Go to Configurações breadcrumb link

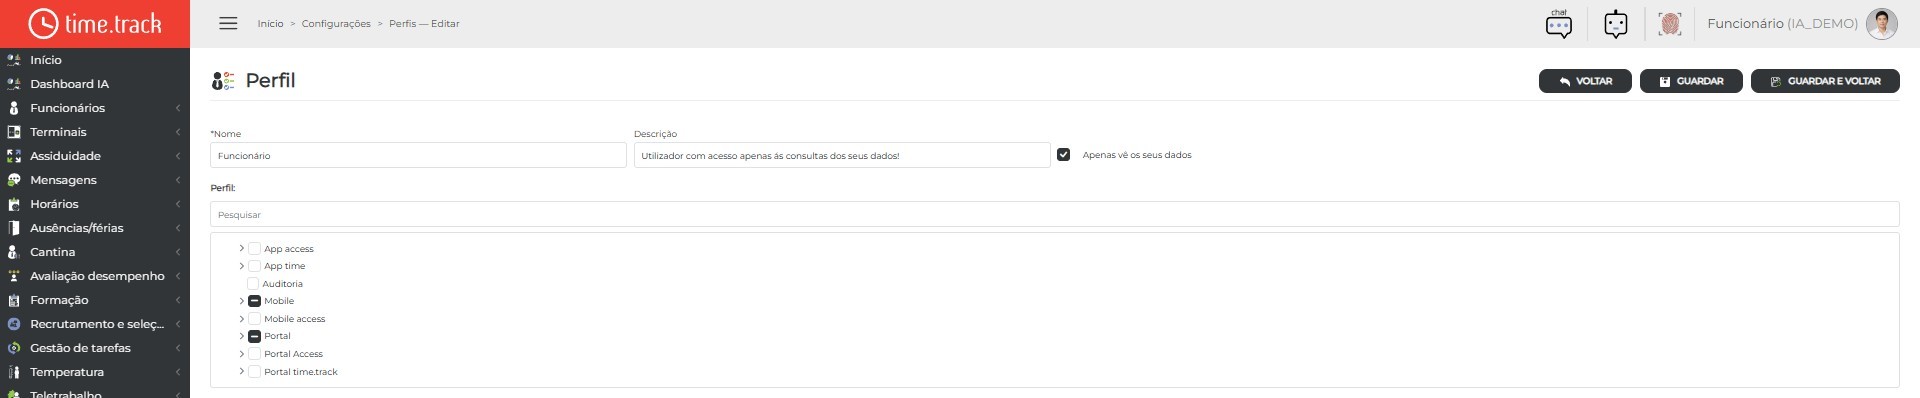pyautogui.click(x=336, y=24)
